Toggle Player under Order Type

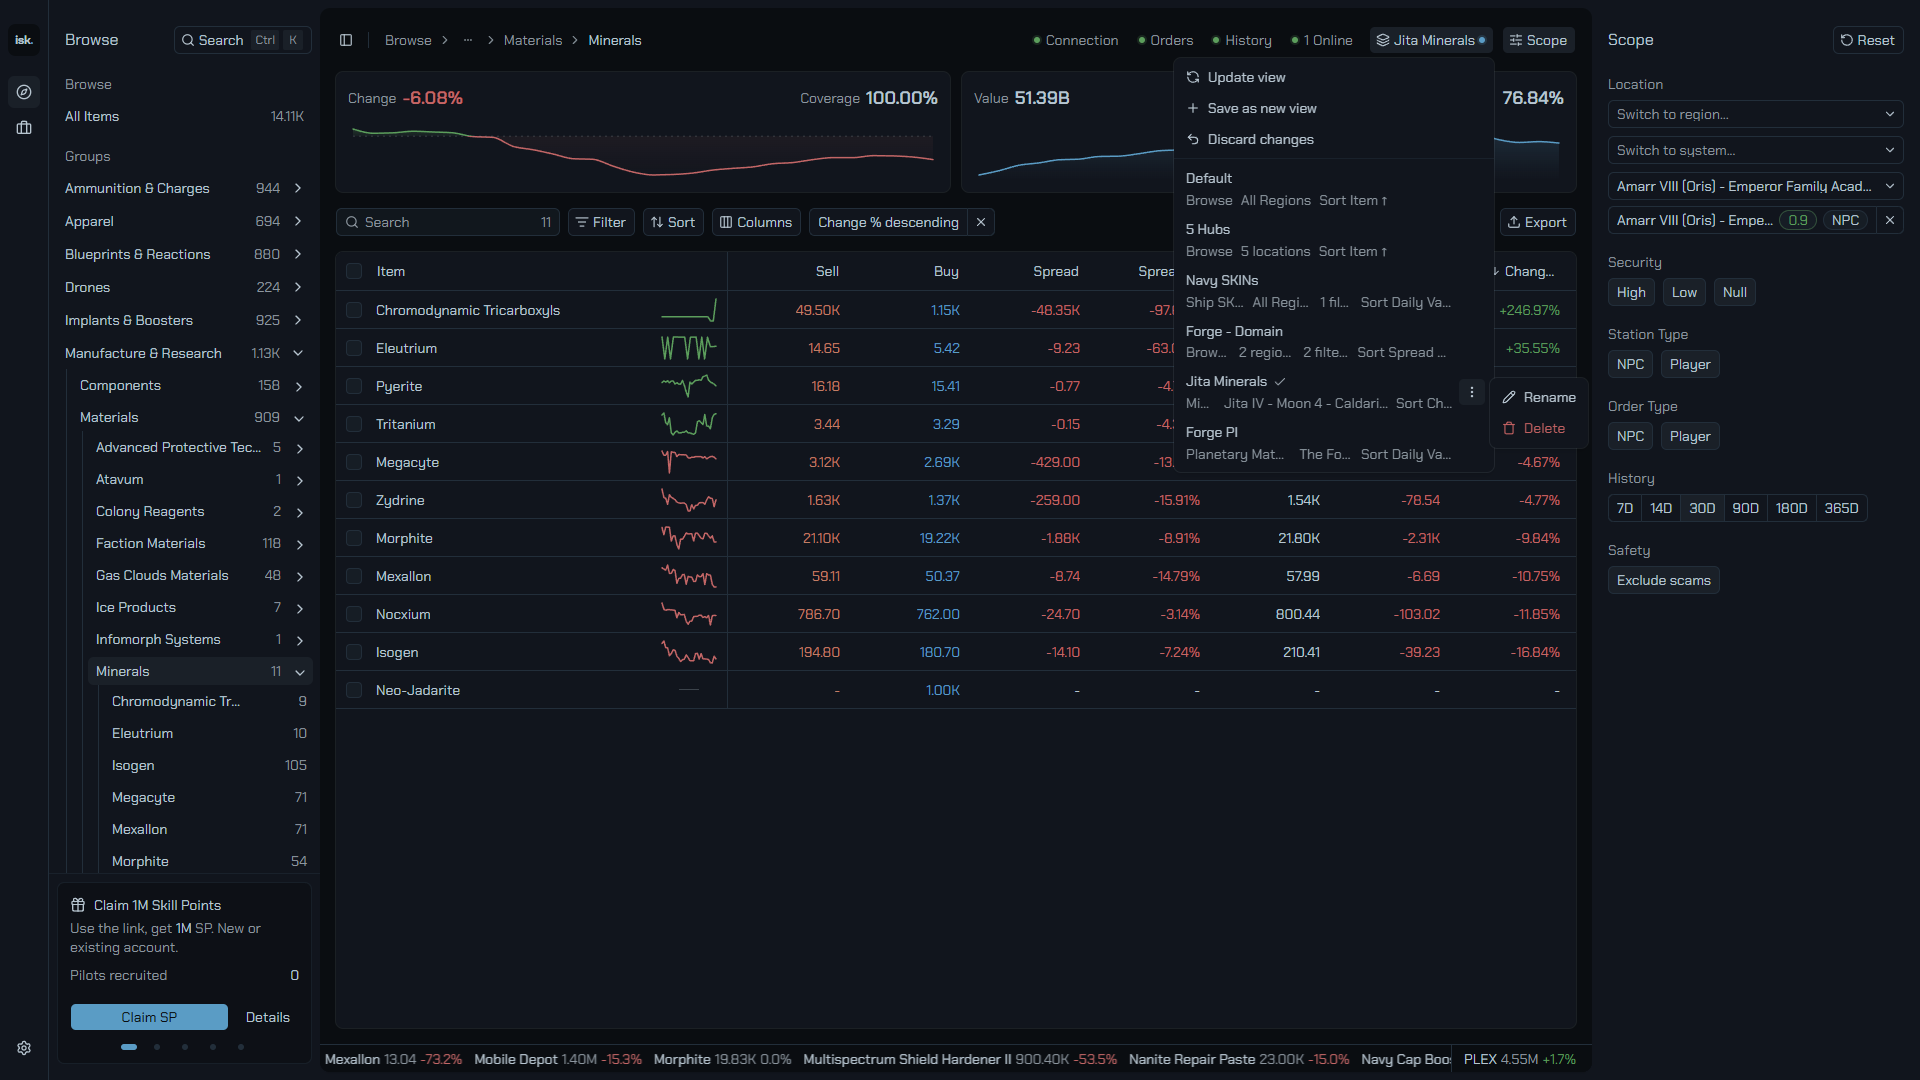point(1690,436)
